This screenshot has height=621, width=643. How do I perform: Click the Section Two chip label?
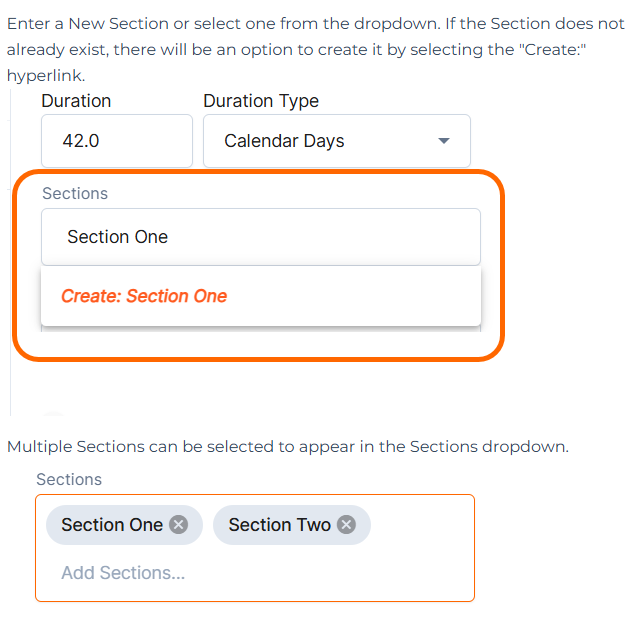(x=279, y=525)
